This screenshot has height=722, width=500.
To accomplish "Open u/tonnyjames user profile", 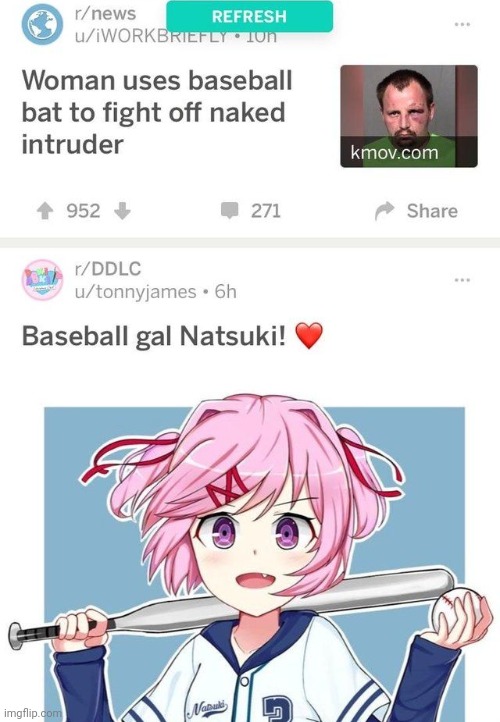I will pyautogui.click(x=135, y=291).
